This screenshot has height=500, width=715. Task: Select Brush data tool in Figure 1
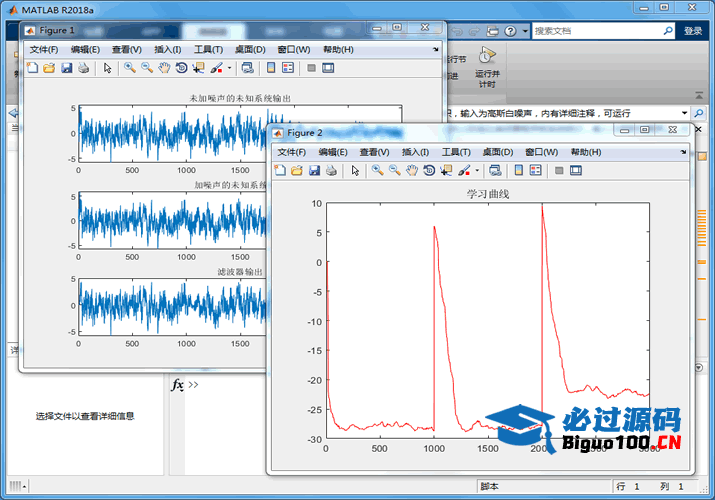pos(217,68)
